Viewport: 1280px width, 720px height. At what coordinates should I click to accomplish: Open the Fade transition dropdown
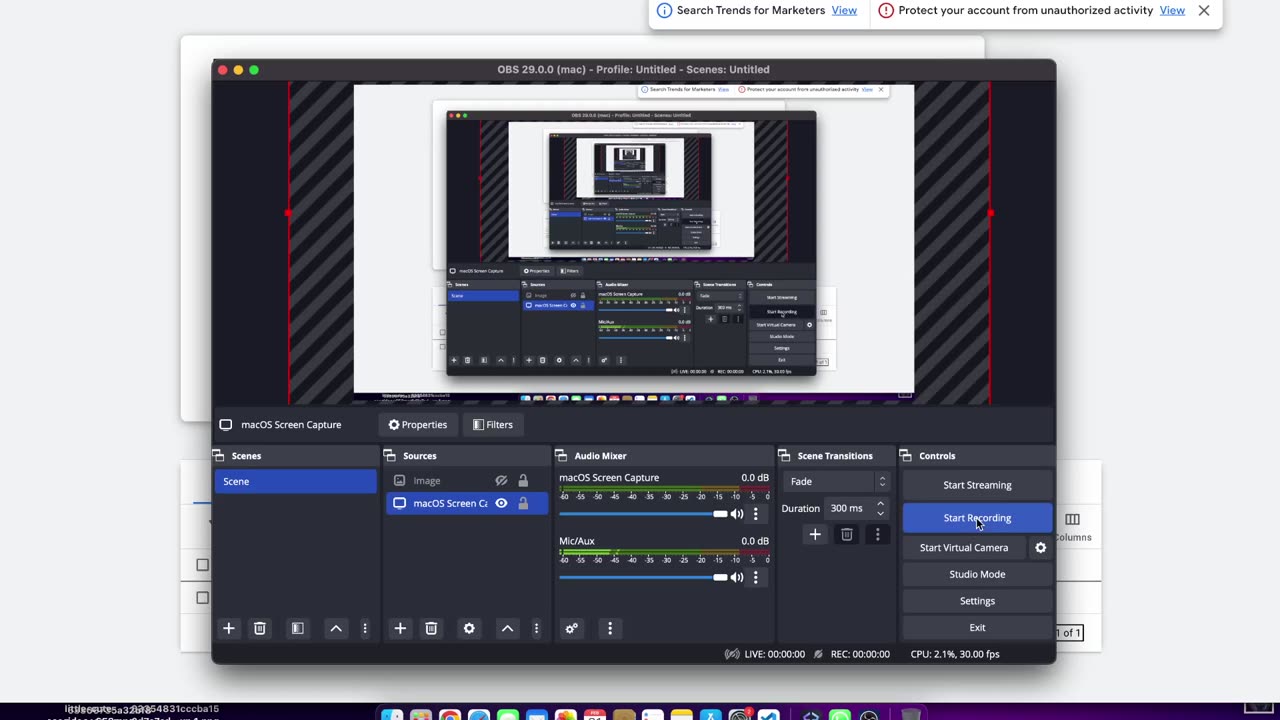835,482
